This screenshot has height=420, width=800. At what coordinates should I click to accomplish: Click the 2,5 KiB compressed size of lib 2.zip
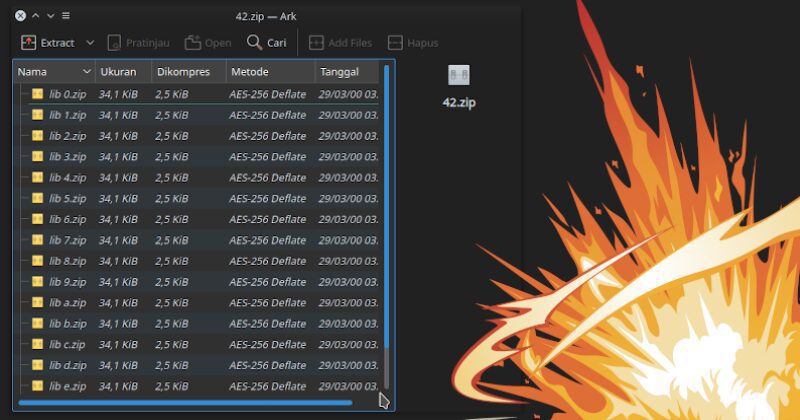pos(172,136)
